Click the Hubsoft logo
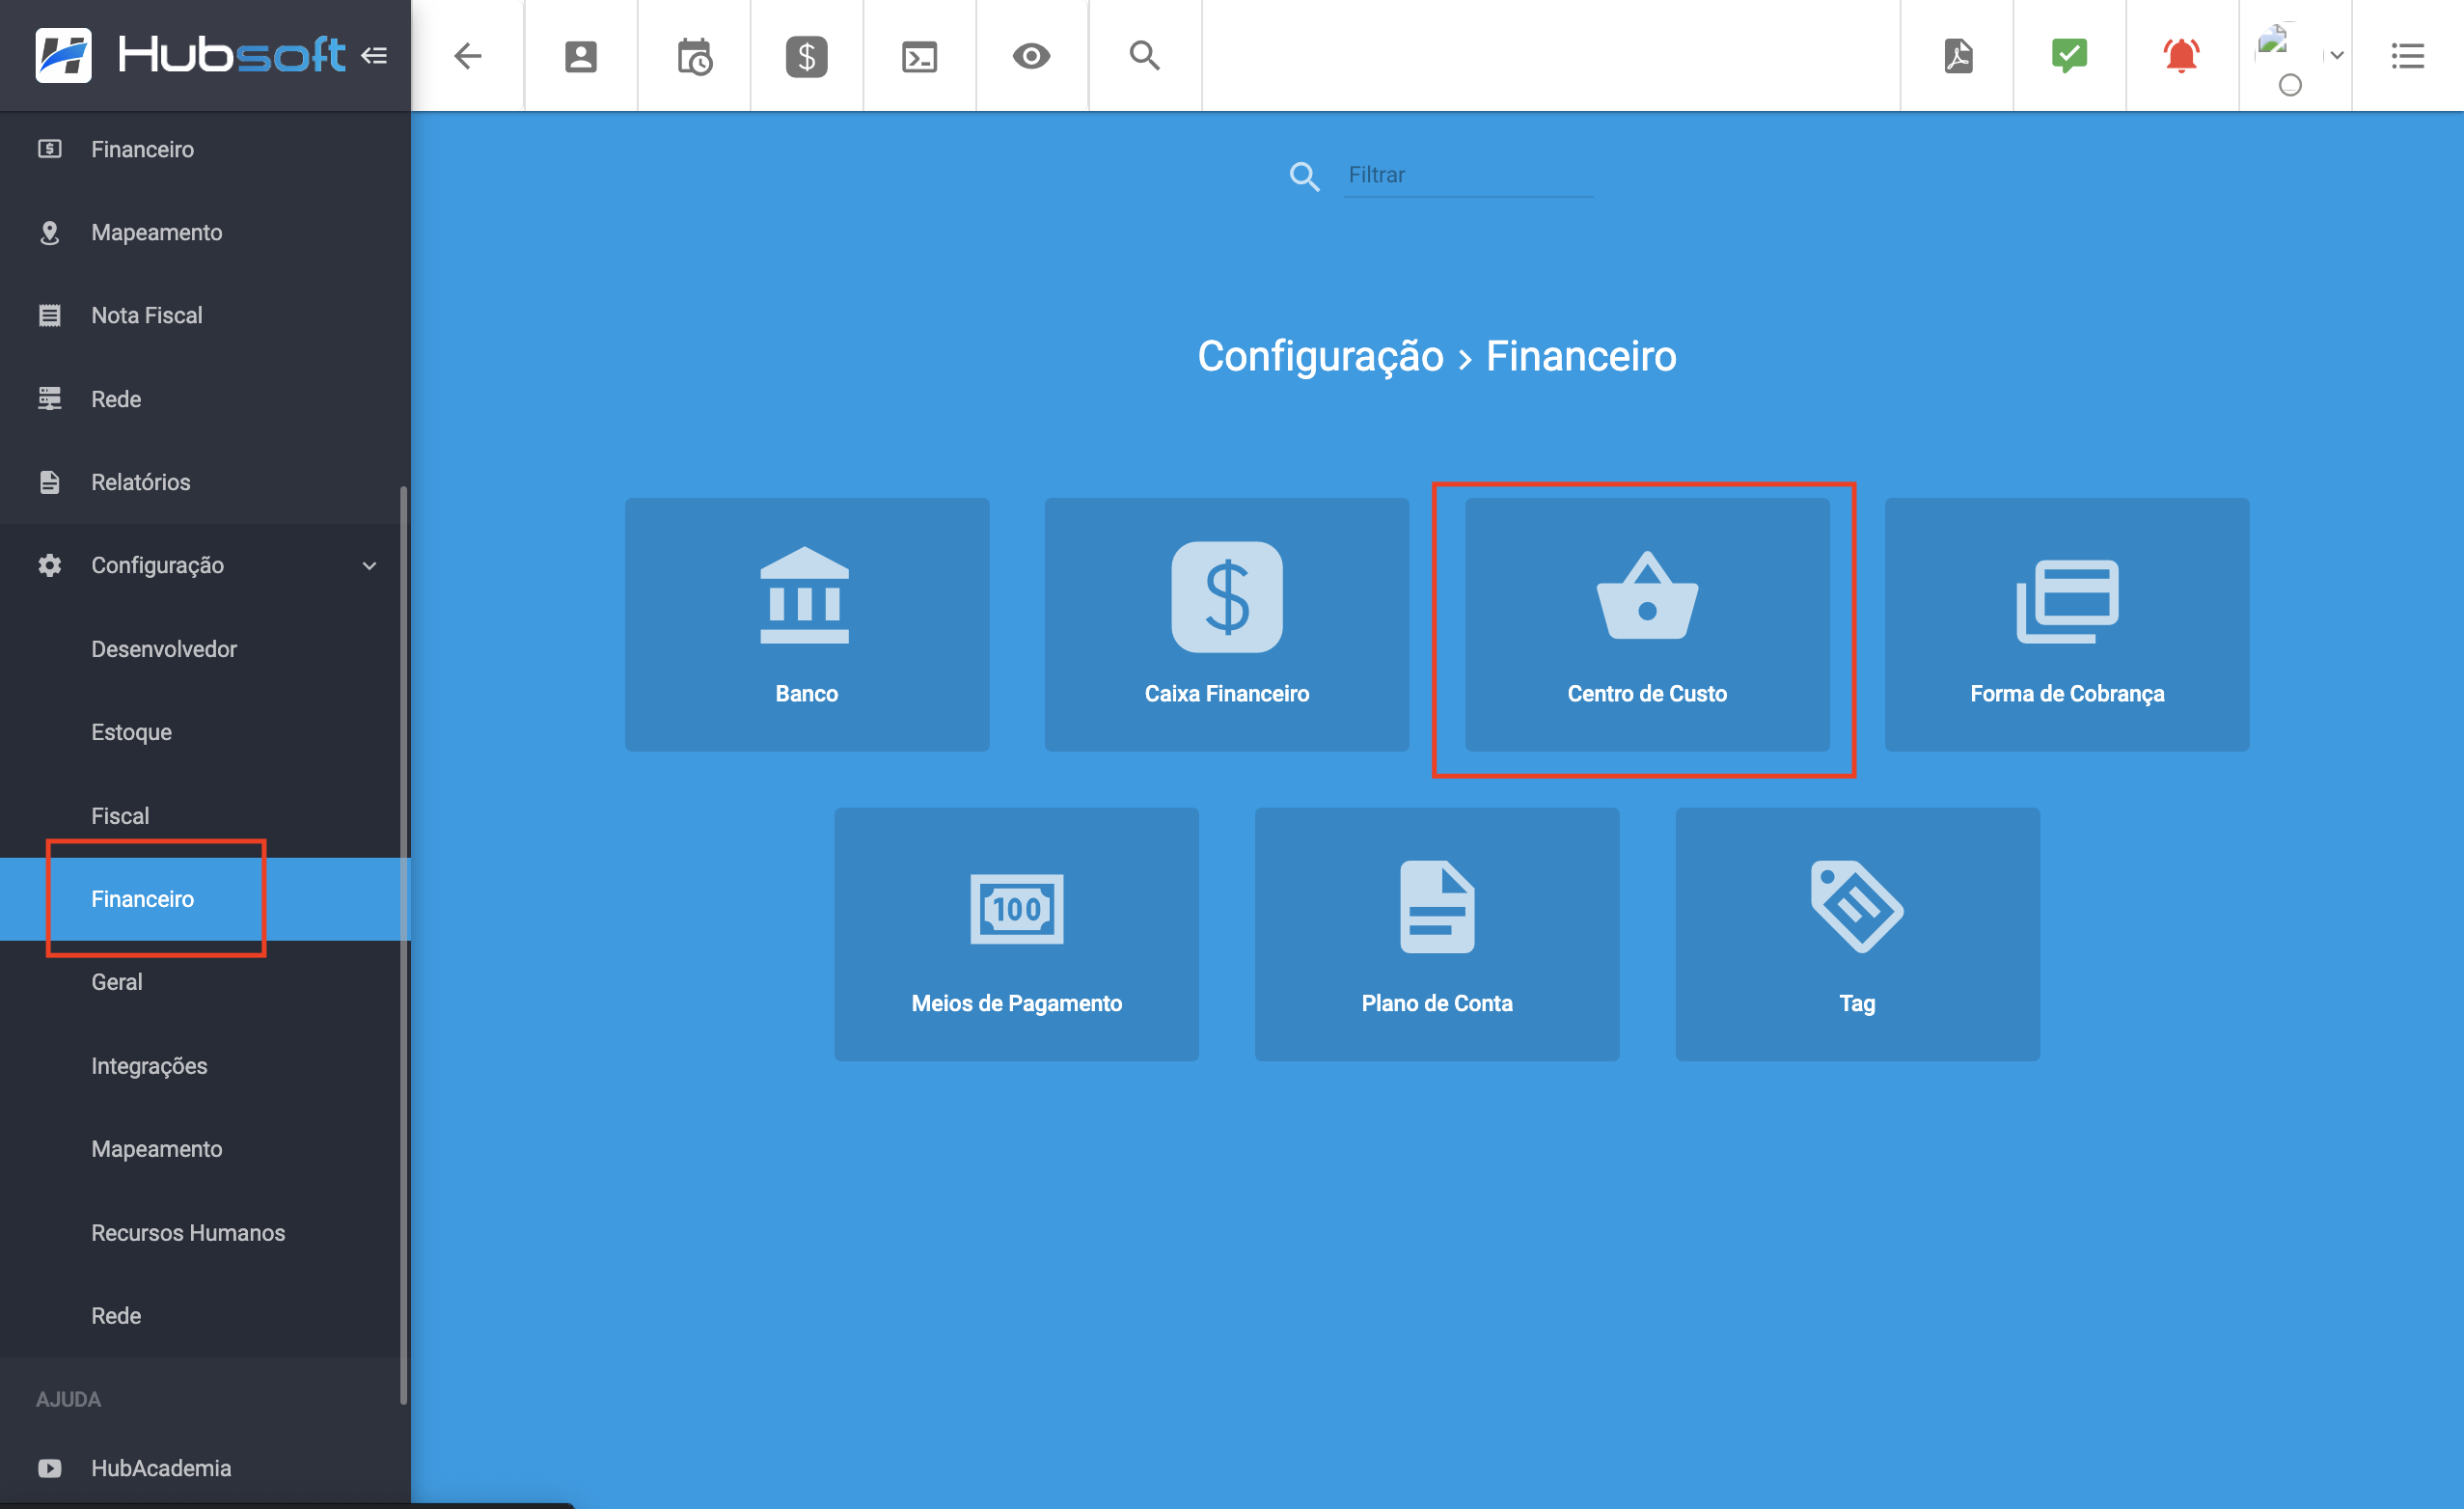 [x=190, y=55]
